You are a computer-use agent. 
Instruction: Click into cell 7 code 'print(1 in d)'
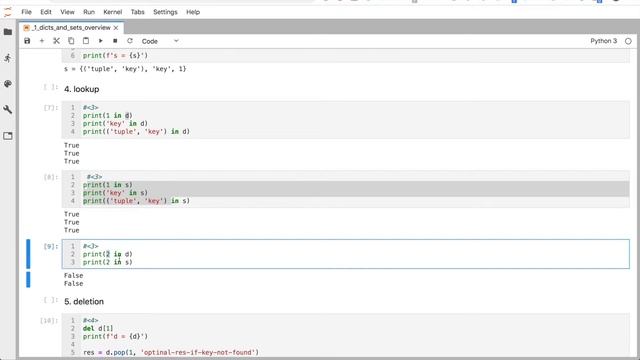(x=107, y=116)
